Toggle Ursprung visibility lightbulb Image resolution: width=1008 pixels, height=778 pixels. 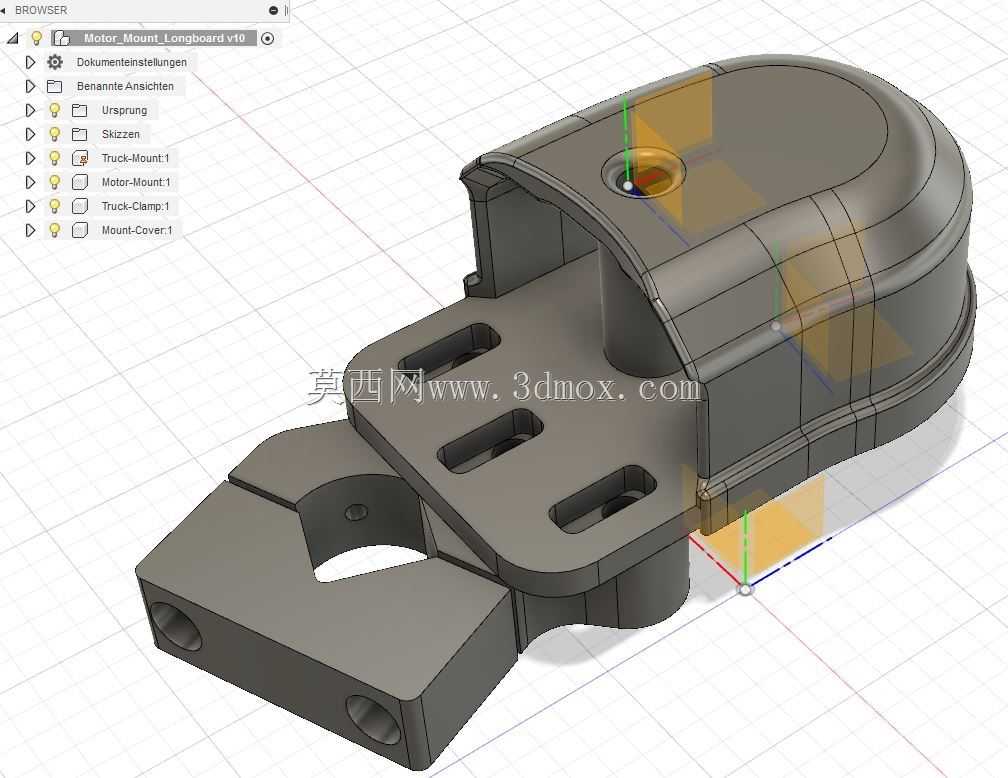(55, 110)
